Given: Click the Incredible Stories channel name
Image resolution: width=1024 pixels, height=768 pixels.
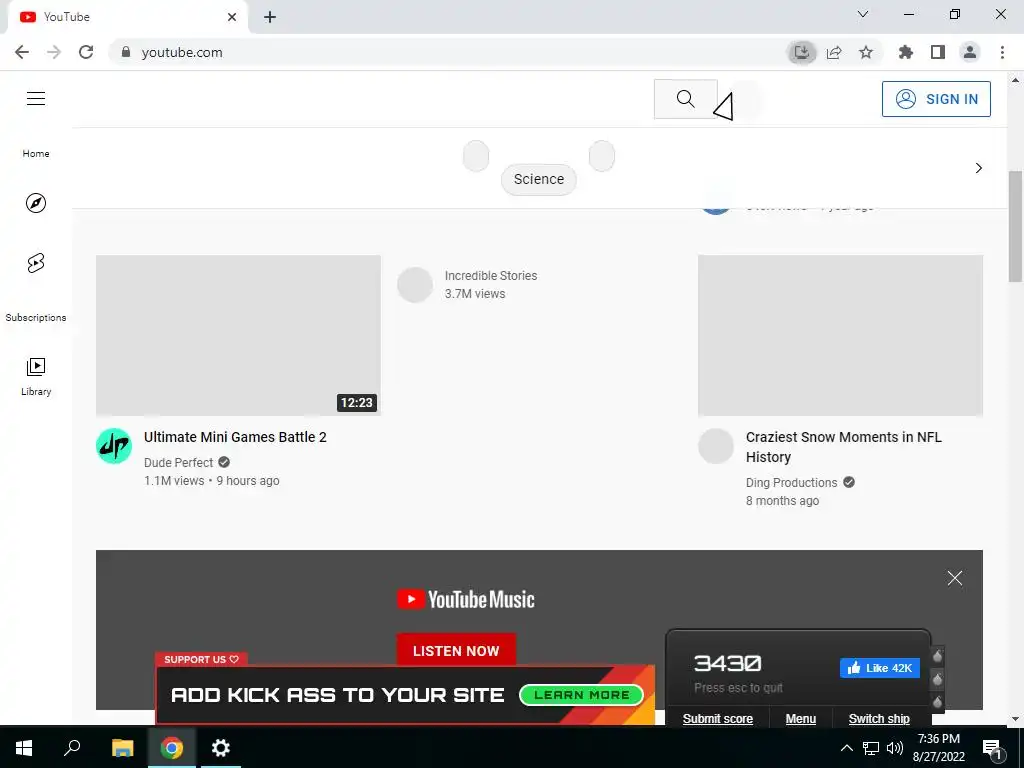Looking at the screenshot, I should (491, 276).
